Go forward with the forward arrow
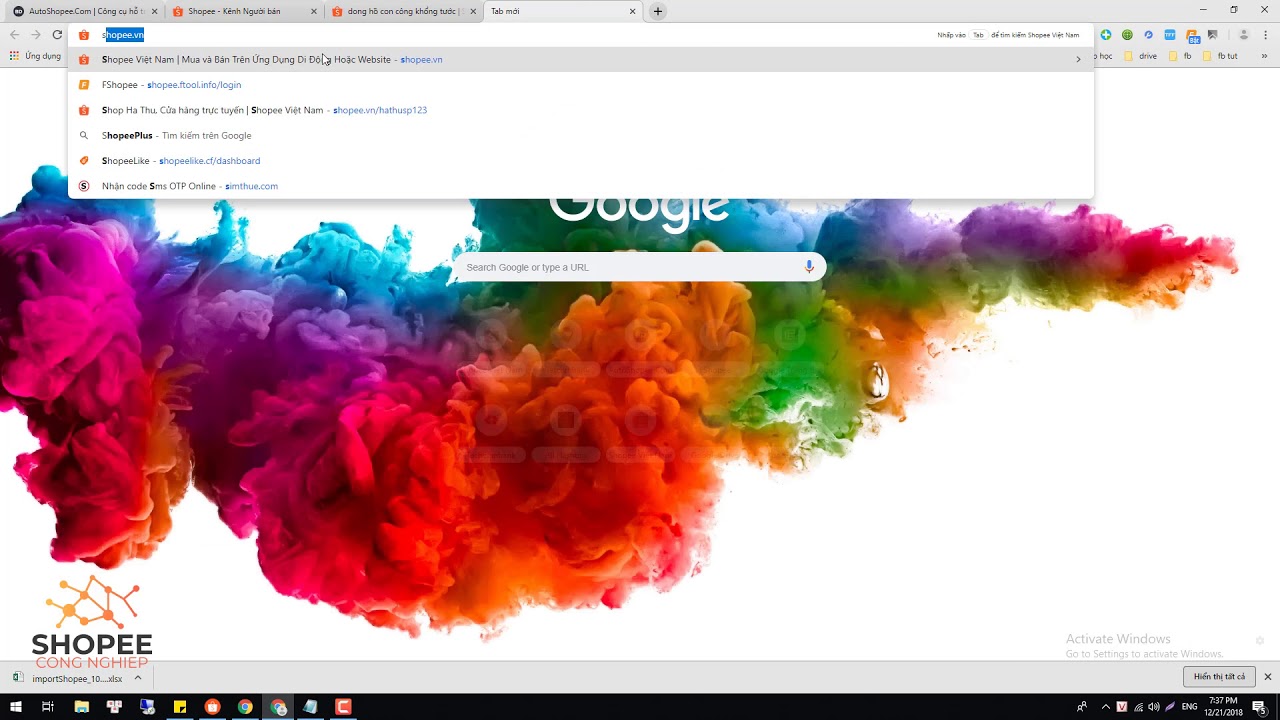 point(36,35)
